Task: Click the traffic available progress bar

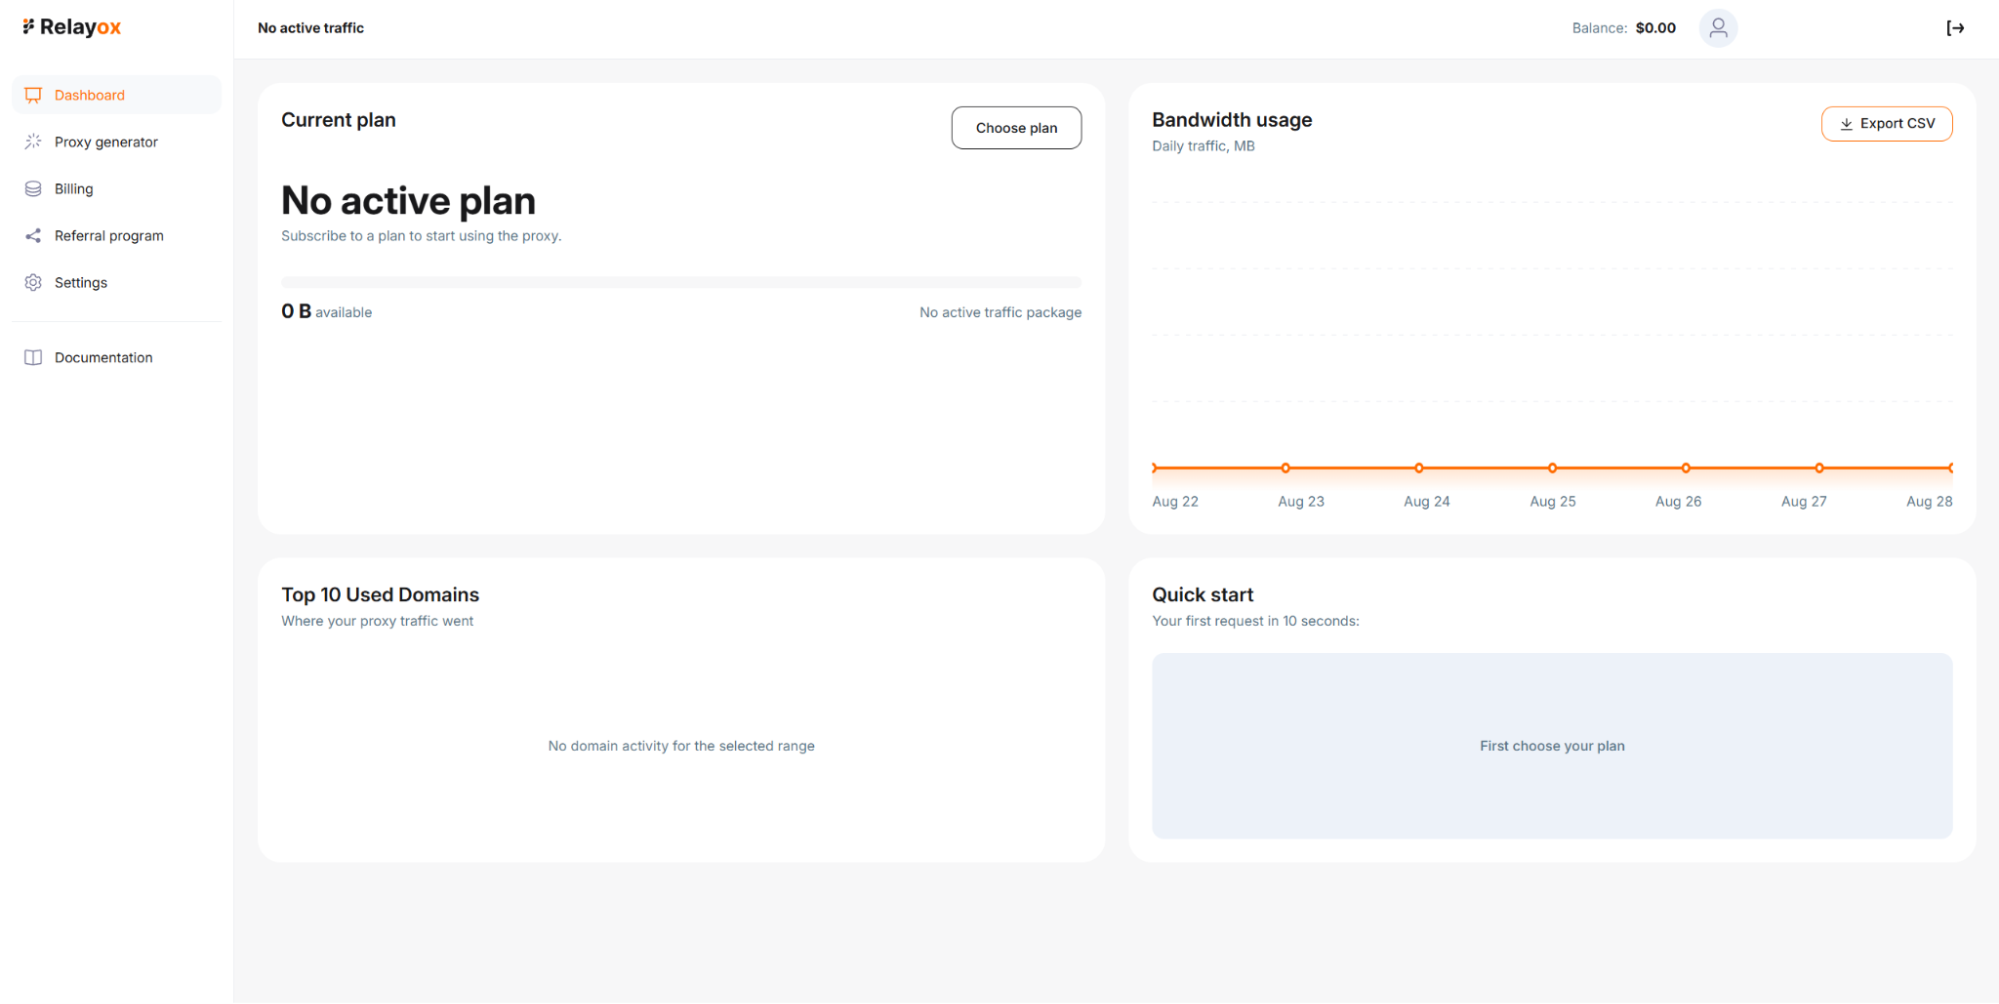Action: pyautogui.click(x=681, y=282)
